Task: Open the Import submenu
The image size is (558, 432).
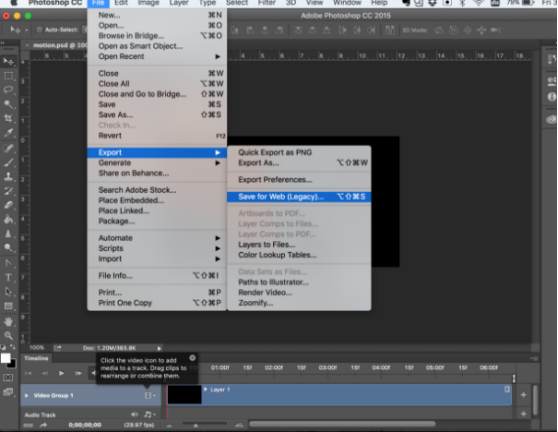Action: (157, 259)
